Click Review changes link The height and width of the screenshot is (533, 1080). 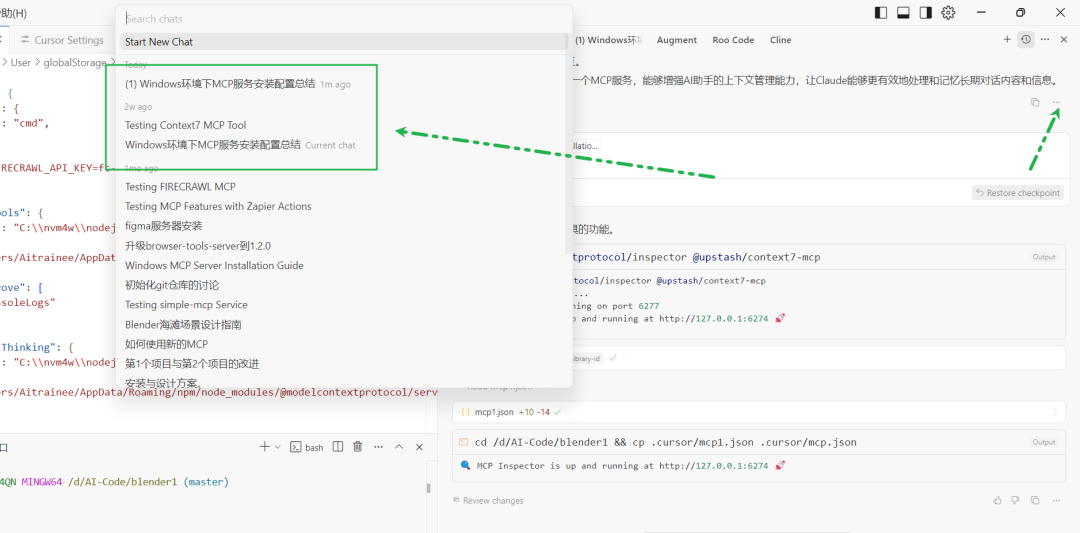click(488, 501)
